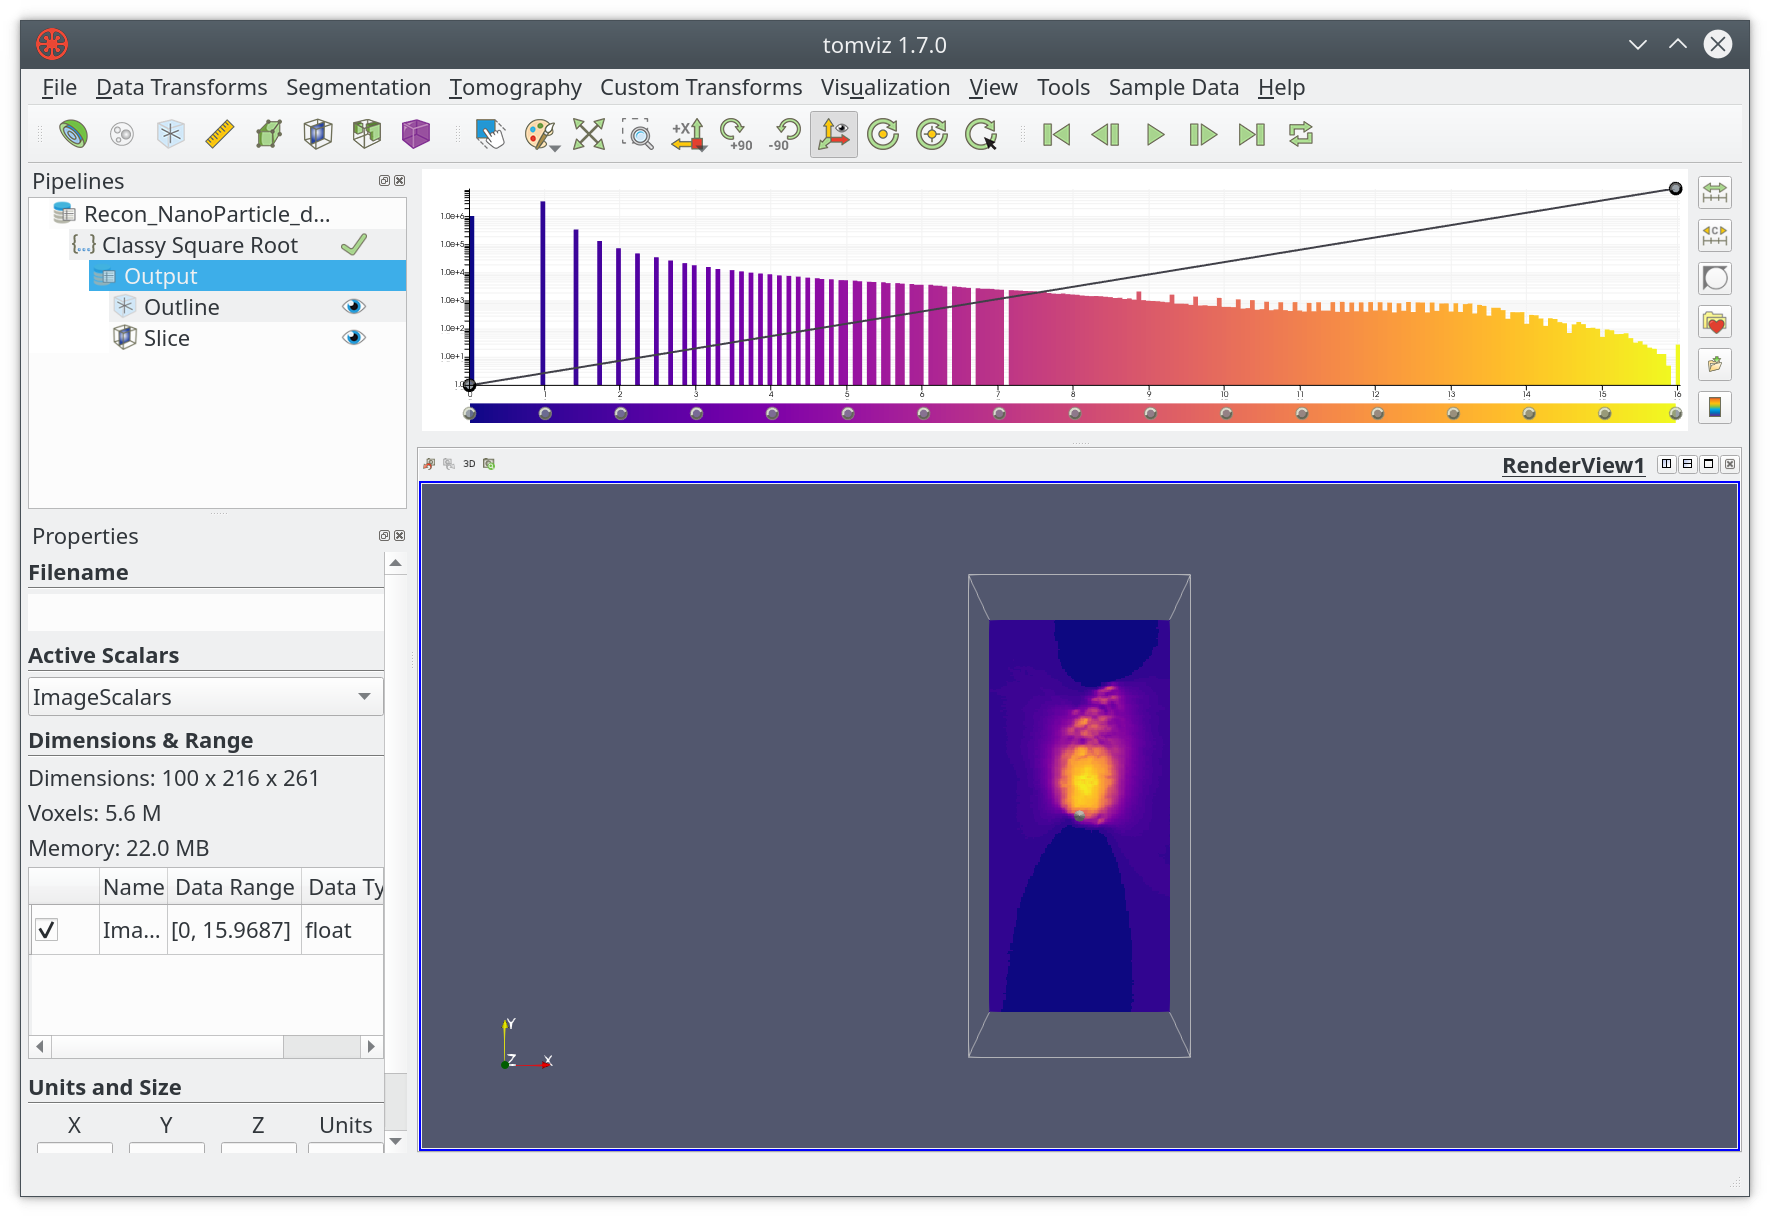Open color map presets heart folder icon

coord(1715,322)
